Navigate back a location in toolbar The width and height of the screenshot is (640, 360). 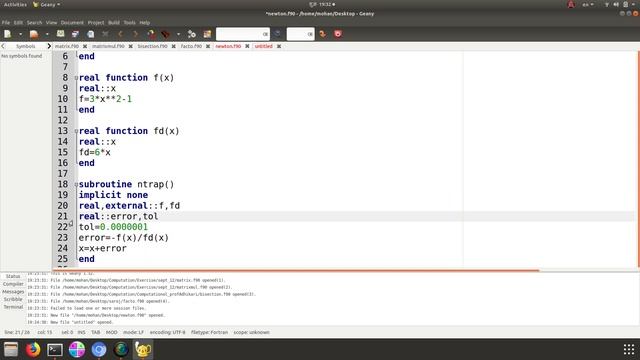[x=120, y=34]
